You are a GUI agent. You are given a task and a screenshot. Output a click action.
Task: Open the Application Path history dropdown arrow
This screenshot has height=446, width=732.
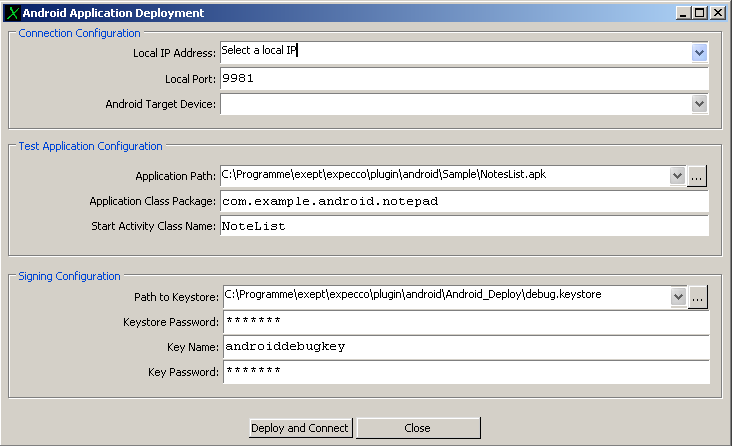[677, 176]
